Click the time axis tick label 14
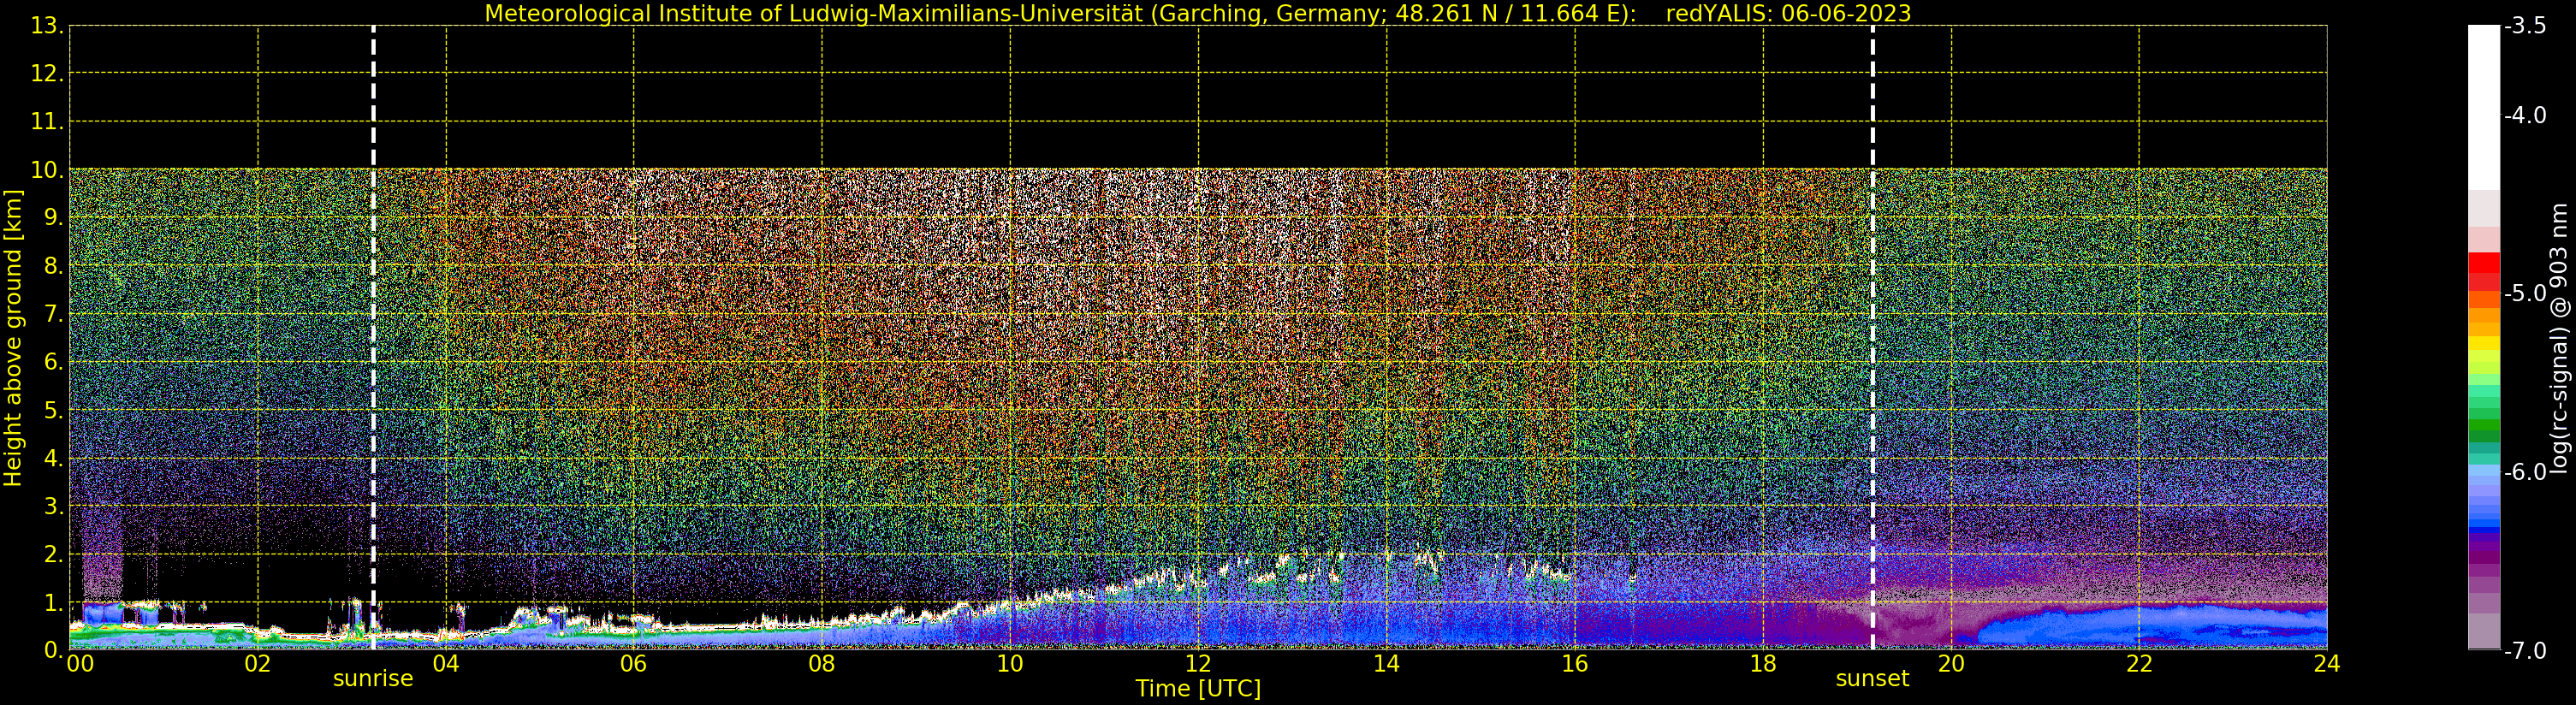The image size is (2576, 705). [1386, 664]
